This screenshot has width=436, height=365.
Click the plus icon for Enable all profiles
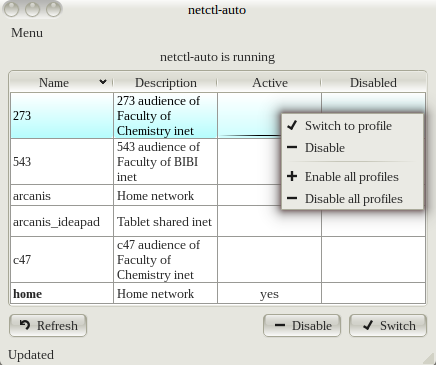(x=292, y=176)
